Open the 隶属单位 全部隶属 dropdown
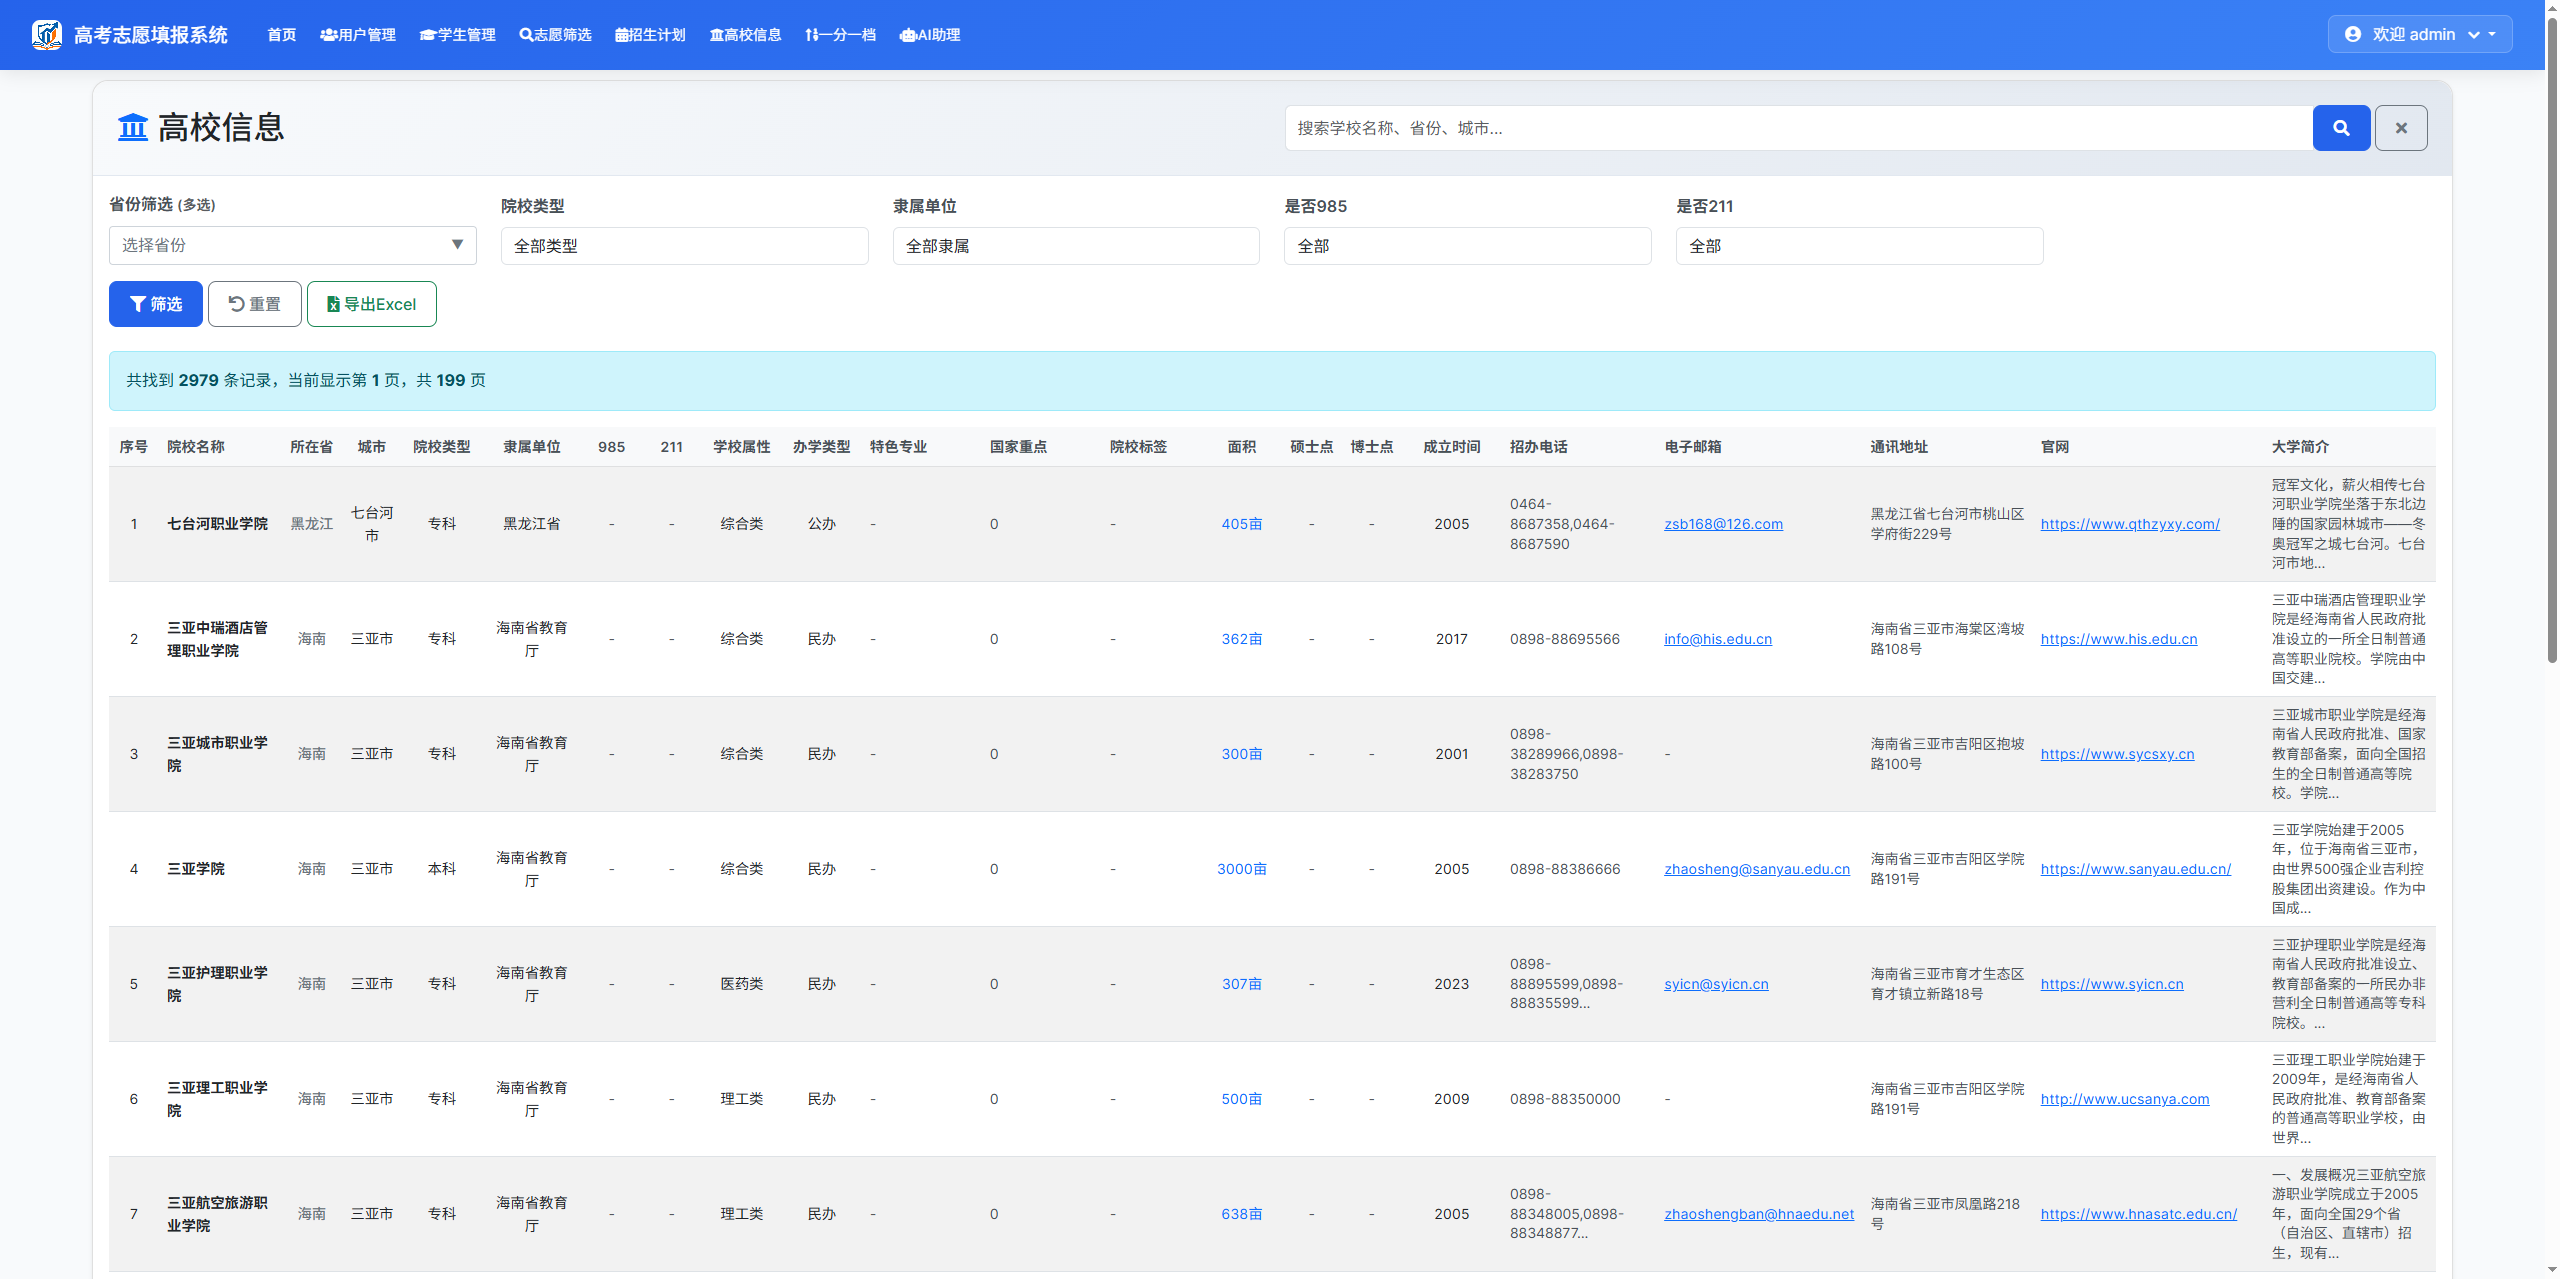This screenshot has width=2560, height=1279. pyautogui.click(x=1075, y=246)
